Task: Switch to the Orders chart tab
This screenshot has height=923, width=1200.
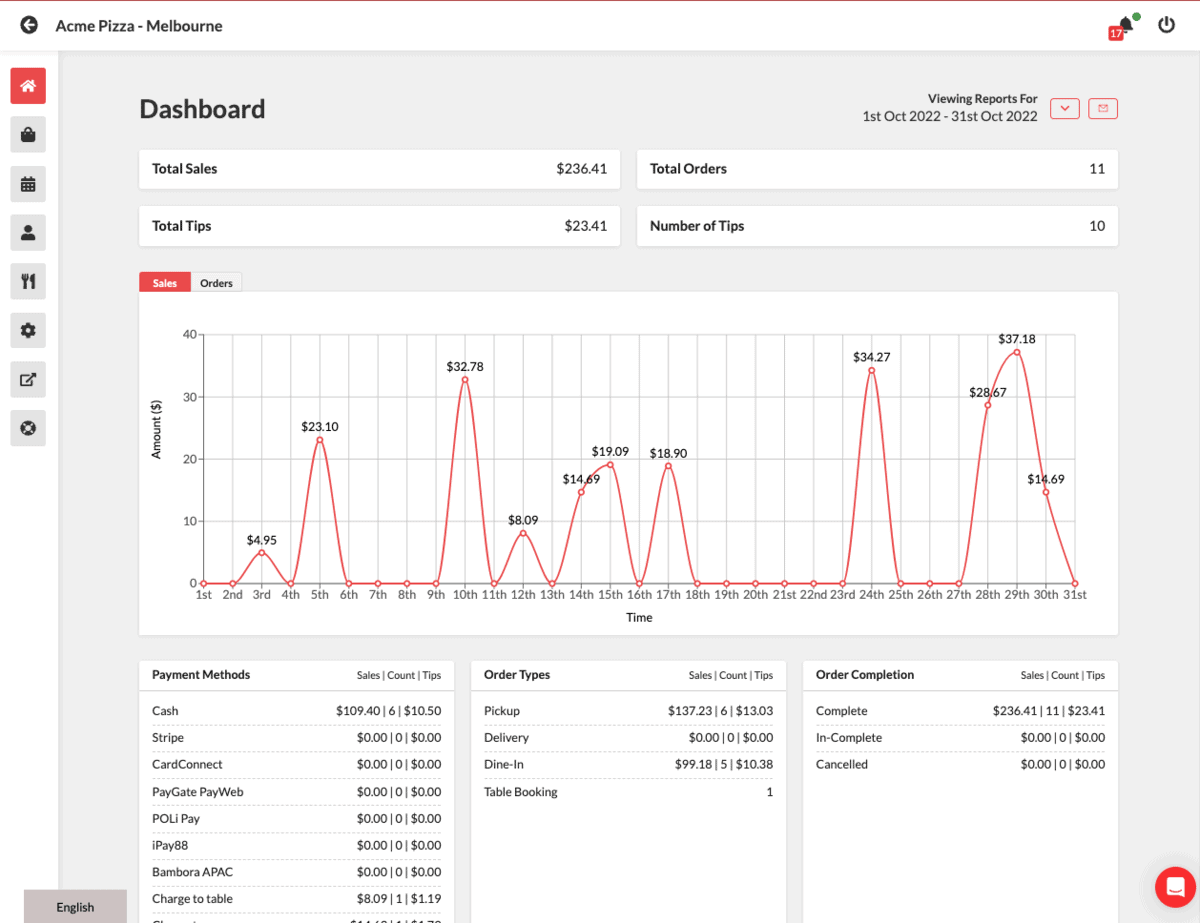Action: [x=216, y=282]
